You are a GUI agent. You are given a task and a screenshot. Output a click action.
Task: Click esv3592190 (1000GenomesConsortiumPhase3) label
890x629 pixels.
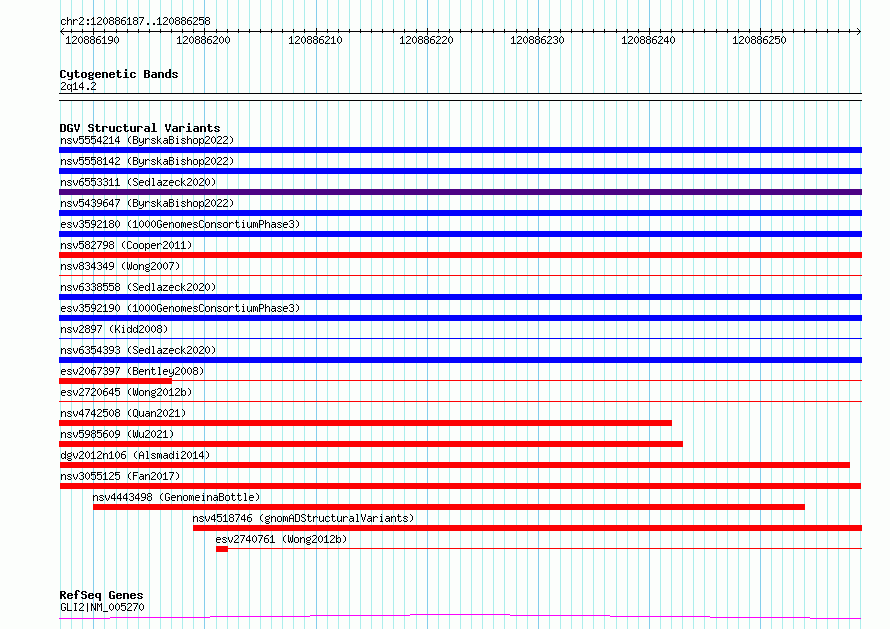point(180,308)
